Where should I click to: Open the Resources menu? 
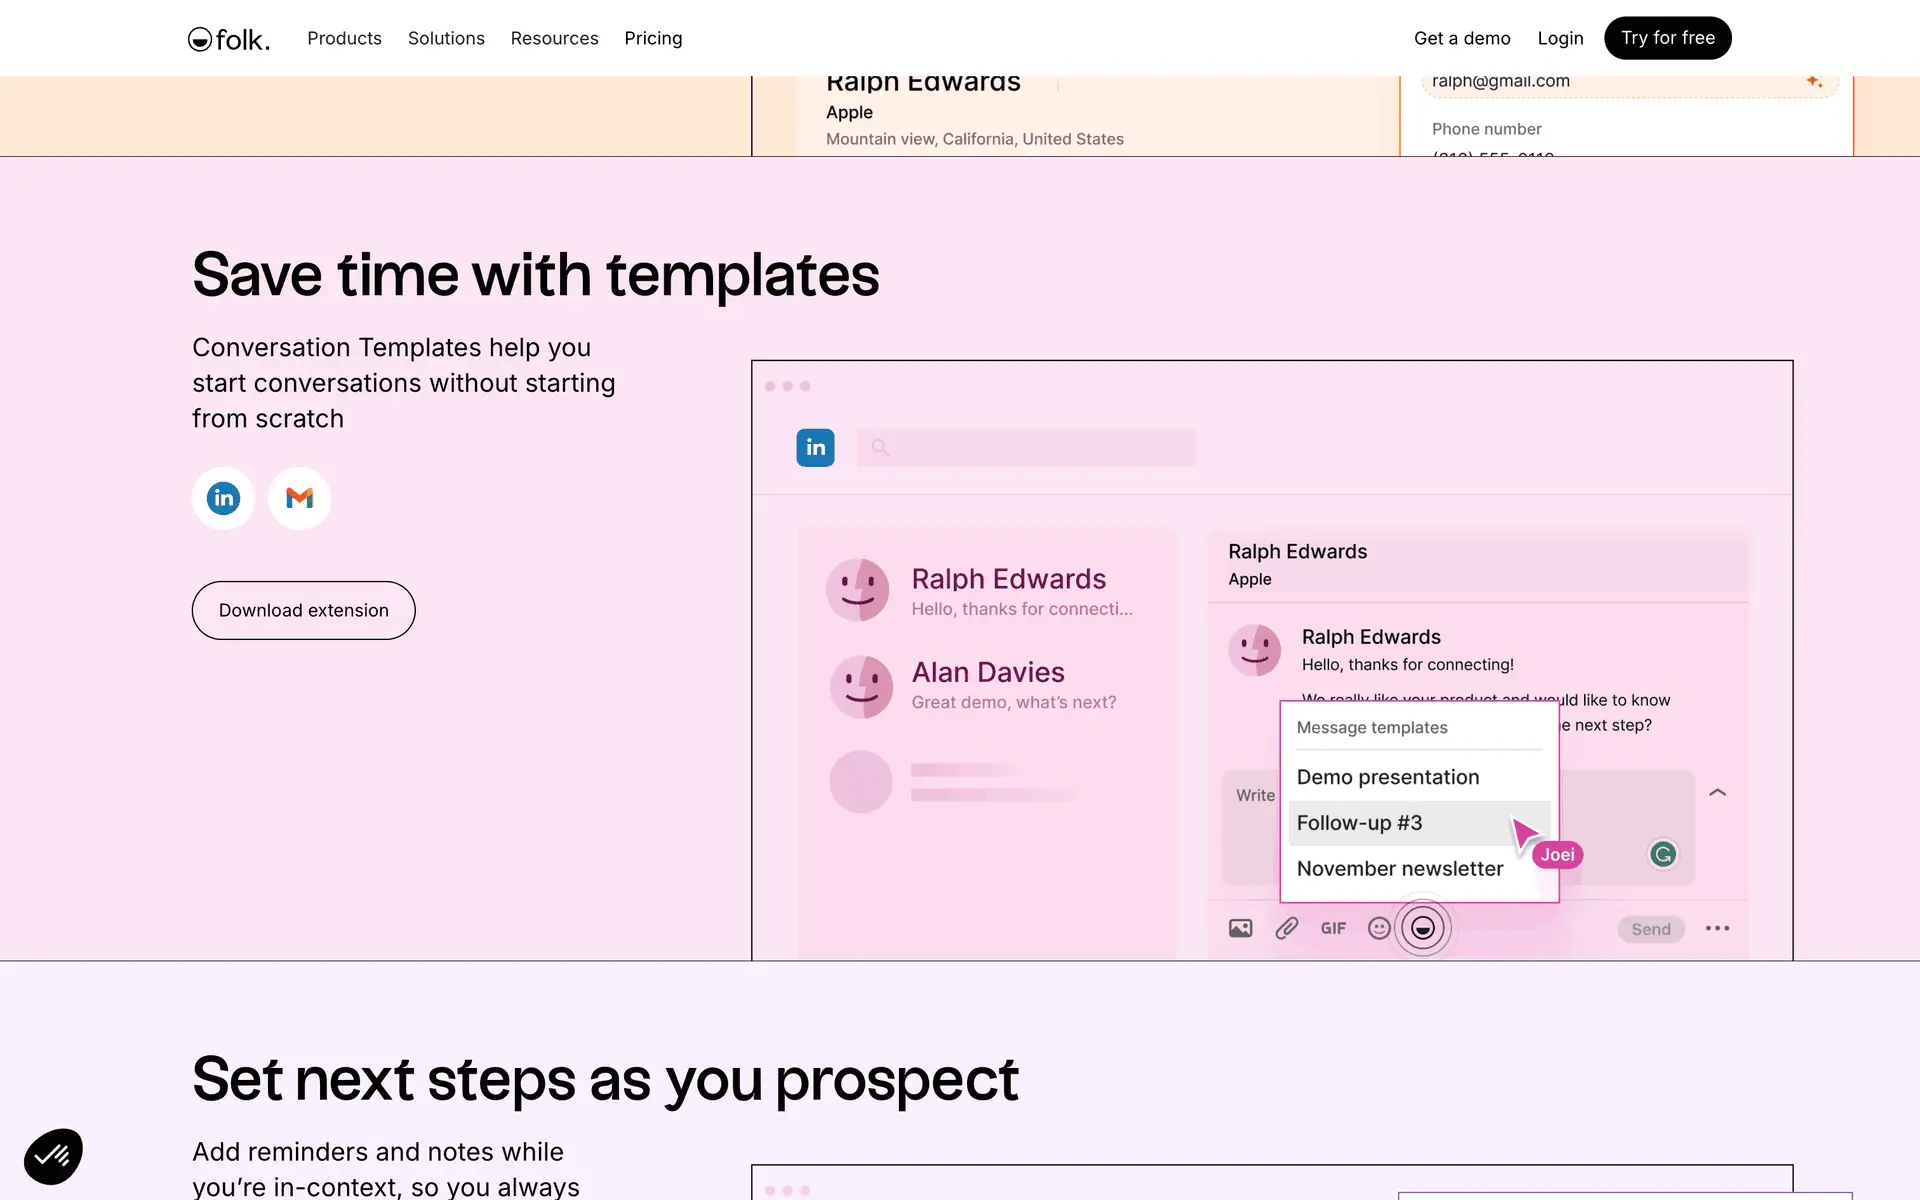(x=554, y=38)
